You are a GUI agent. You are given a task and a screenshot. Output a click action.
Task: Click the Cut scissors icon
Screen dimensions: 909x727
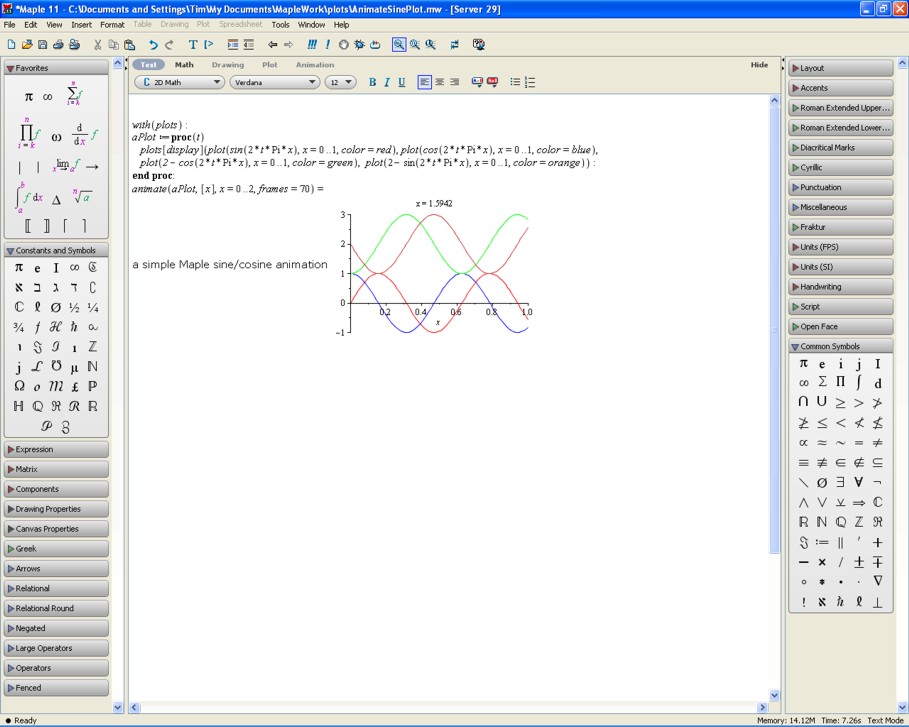click(x=98, y=45)
